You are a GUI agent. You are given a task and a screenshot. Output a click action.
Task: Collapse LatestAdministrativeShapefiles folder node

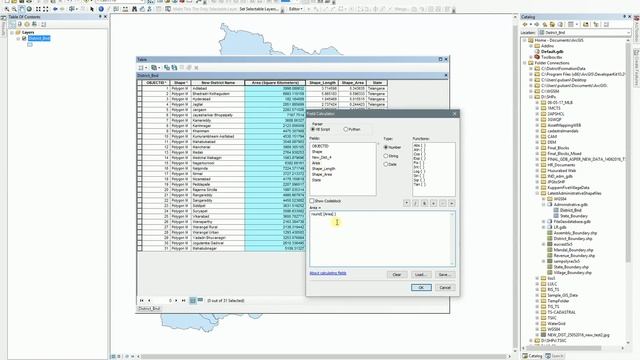tap(537, 193)
